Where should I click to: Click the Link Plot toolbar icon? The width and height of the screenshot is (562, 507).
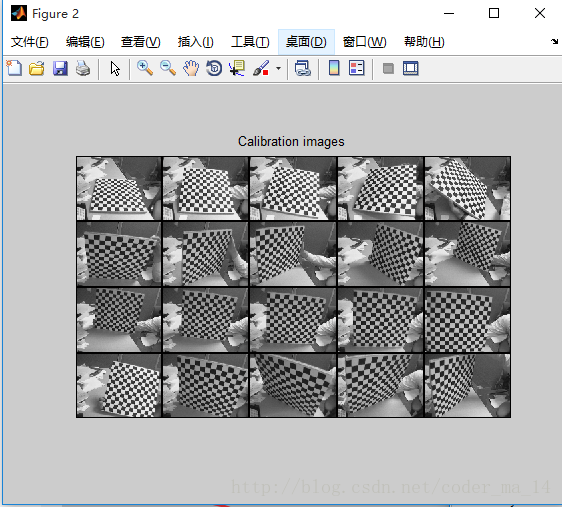click(x=303, y=68)
